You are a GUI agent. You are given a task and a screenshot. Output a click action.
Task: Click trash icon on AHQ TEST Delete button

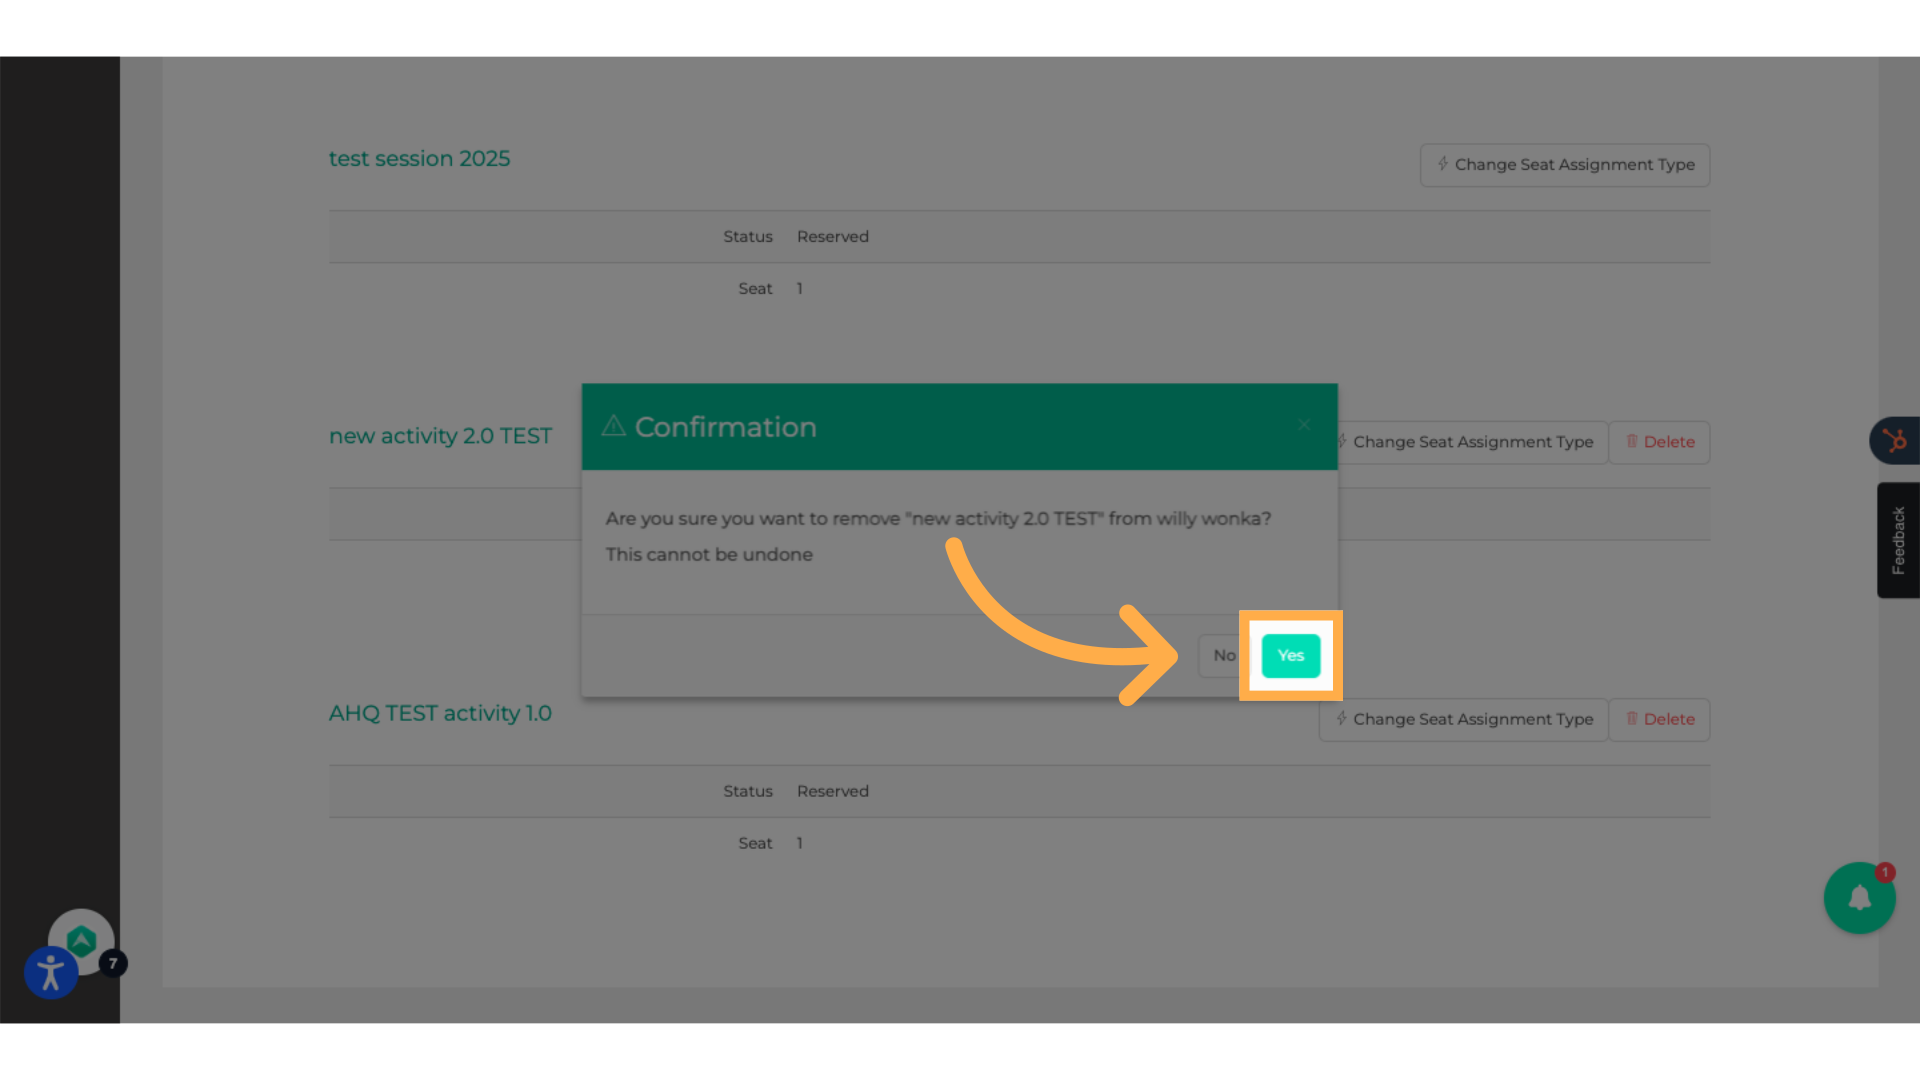pos(1632,718)
